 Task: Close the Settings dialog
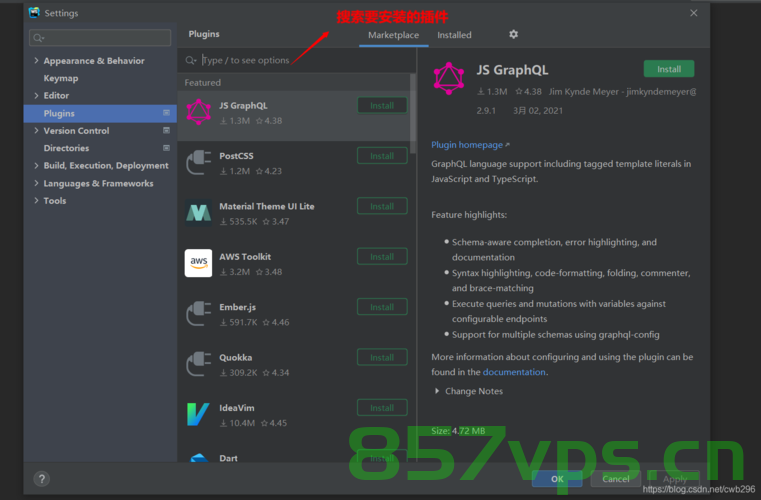pyautogui.click(x=694, y=13)
